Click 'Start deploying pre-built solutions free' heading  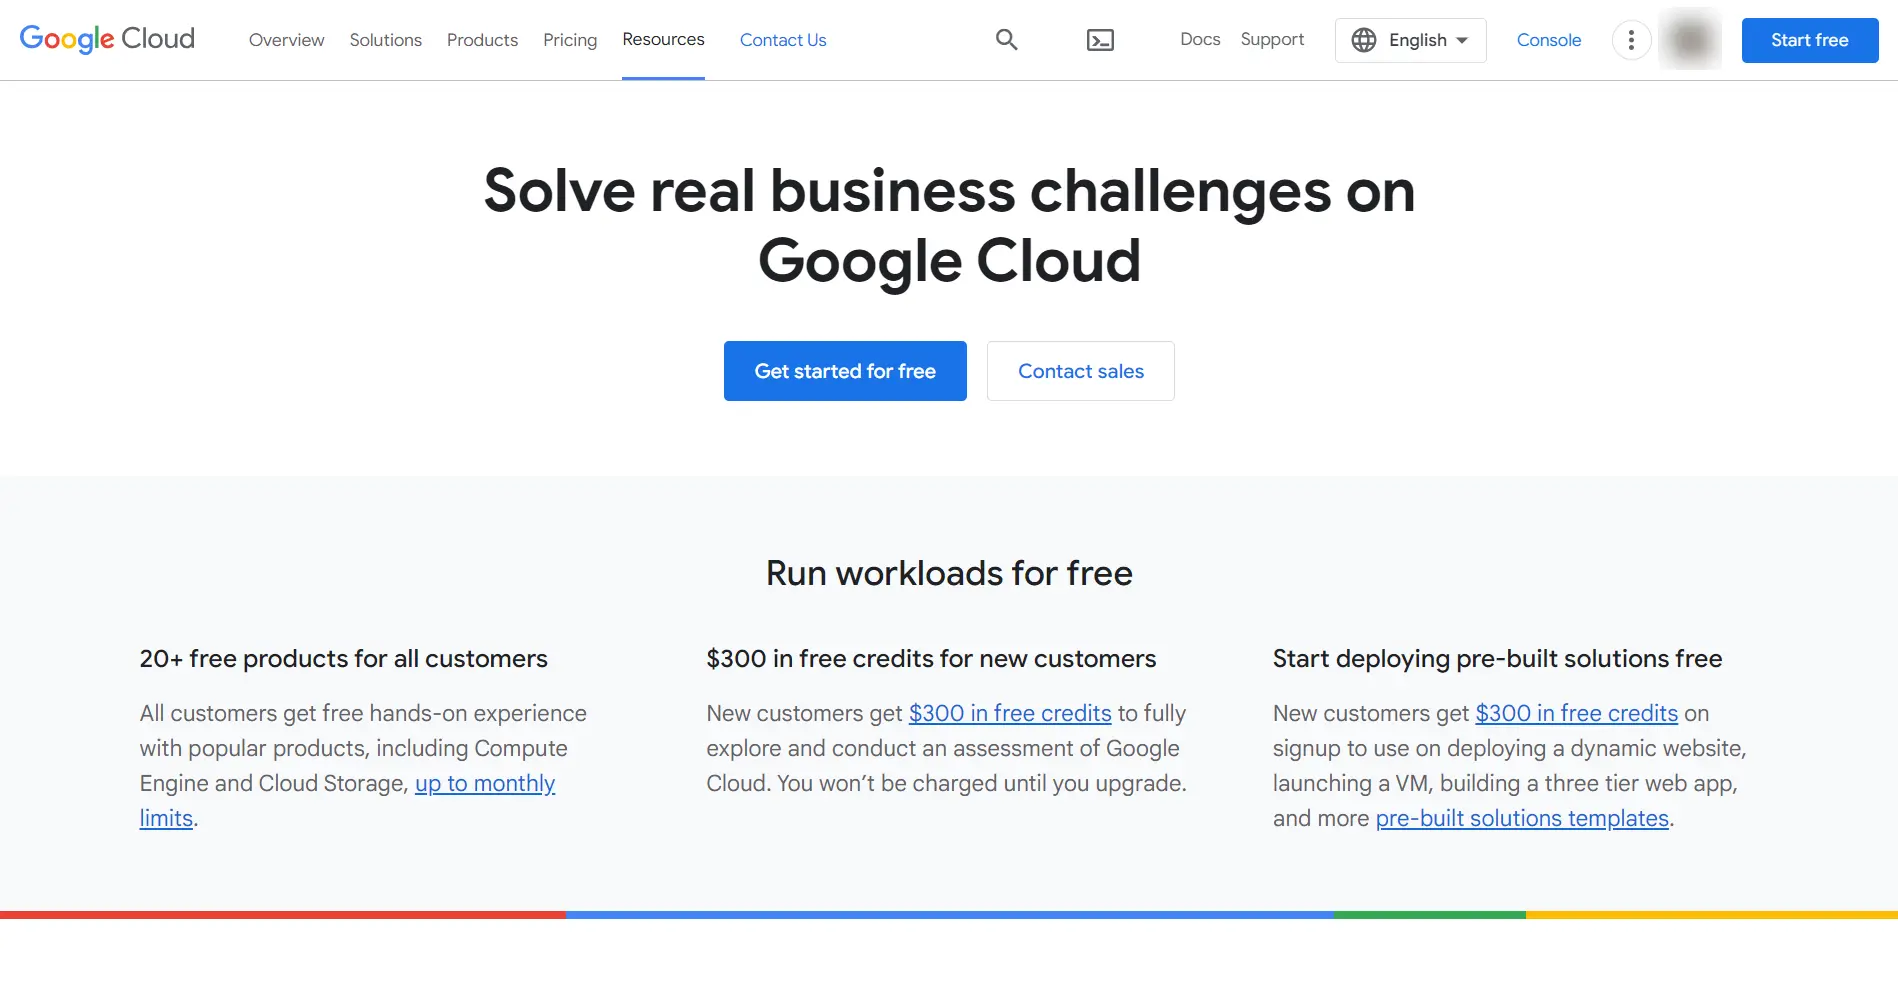tap(1497, 659)
